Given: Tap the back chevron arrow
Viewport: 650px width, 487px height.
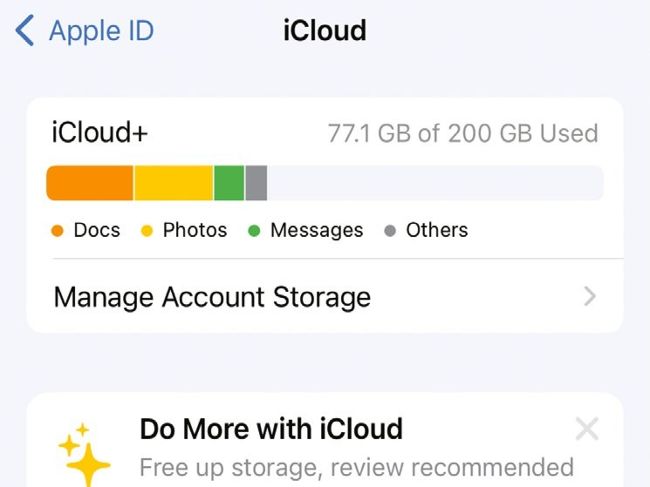Looking at the screenshot, I should 25,31.
